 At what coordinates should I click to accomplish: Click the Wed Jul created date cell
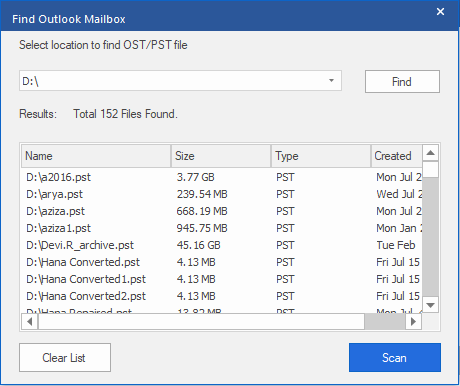399,194
